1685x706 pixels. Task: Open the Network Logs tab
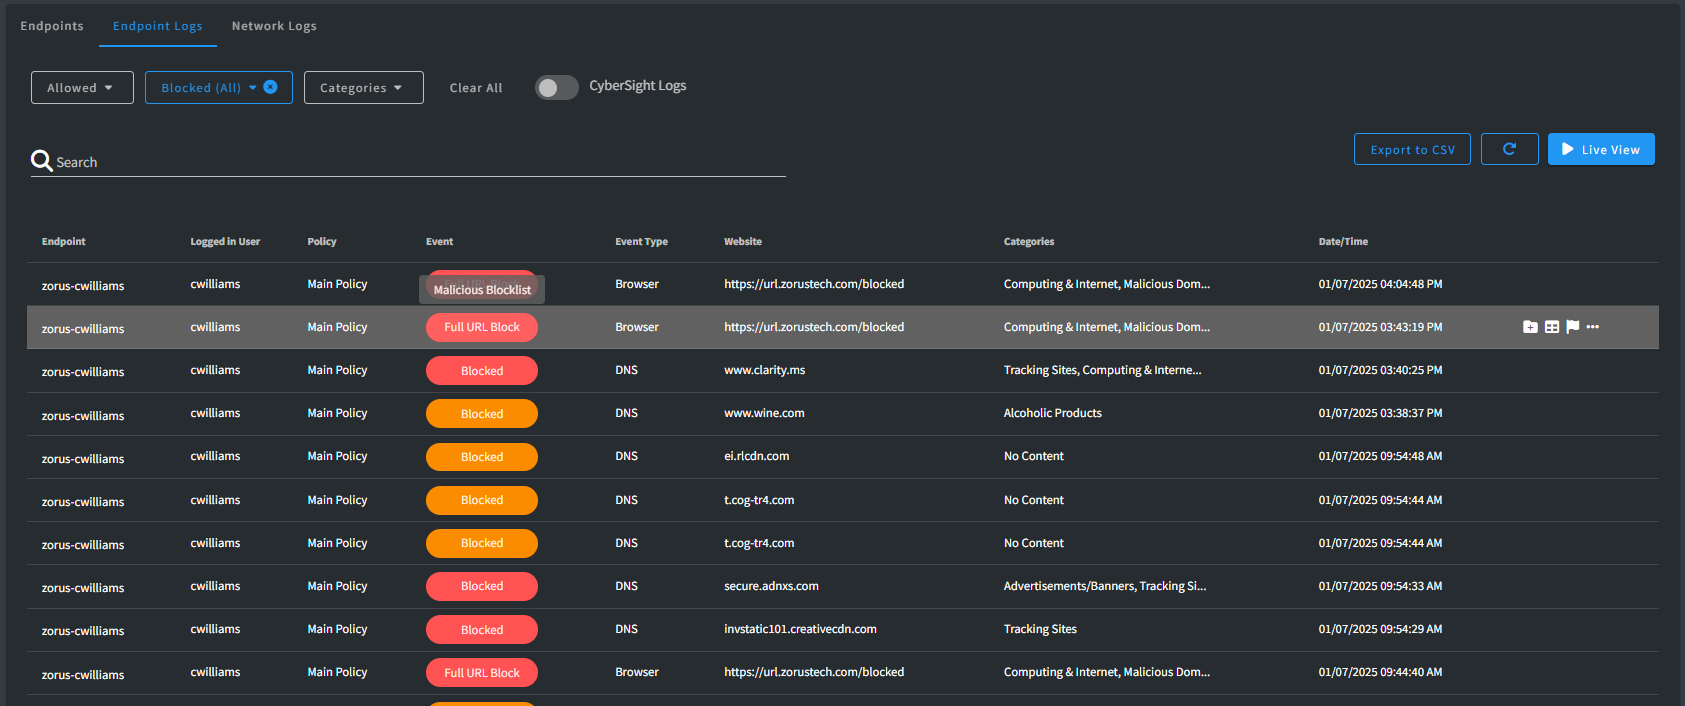point(274,26)
